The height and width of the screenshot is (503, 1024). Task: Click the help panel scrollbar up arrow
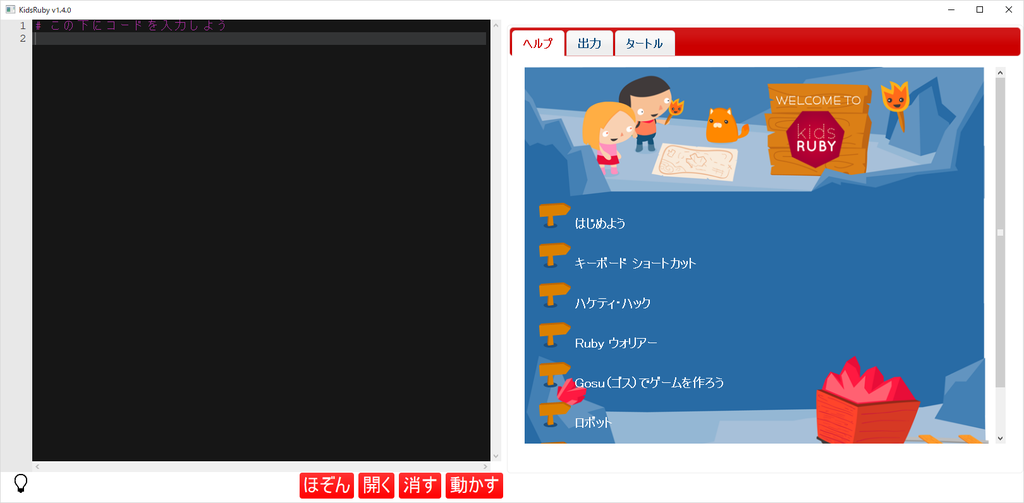click(1000, 73)
